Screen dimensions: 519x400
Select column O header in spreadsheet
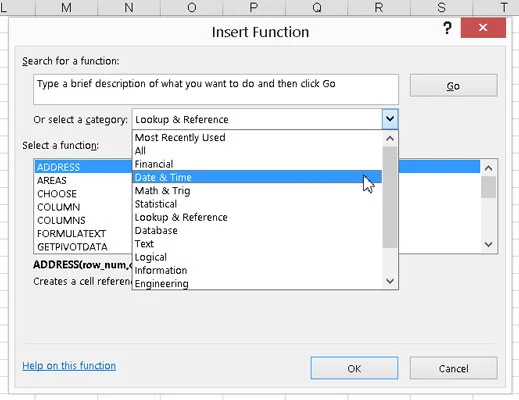[191, 7]
